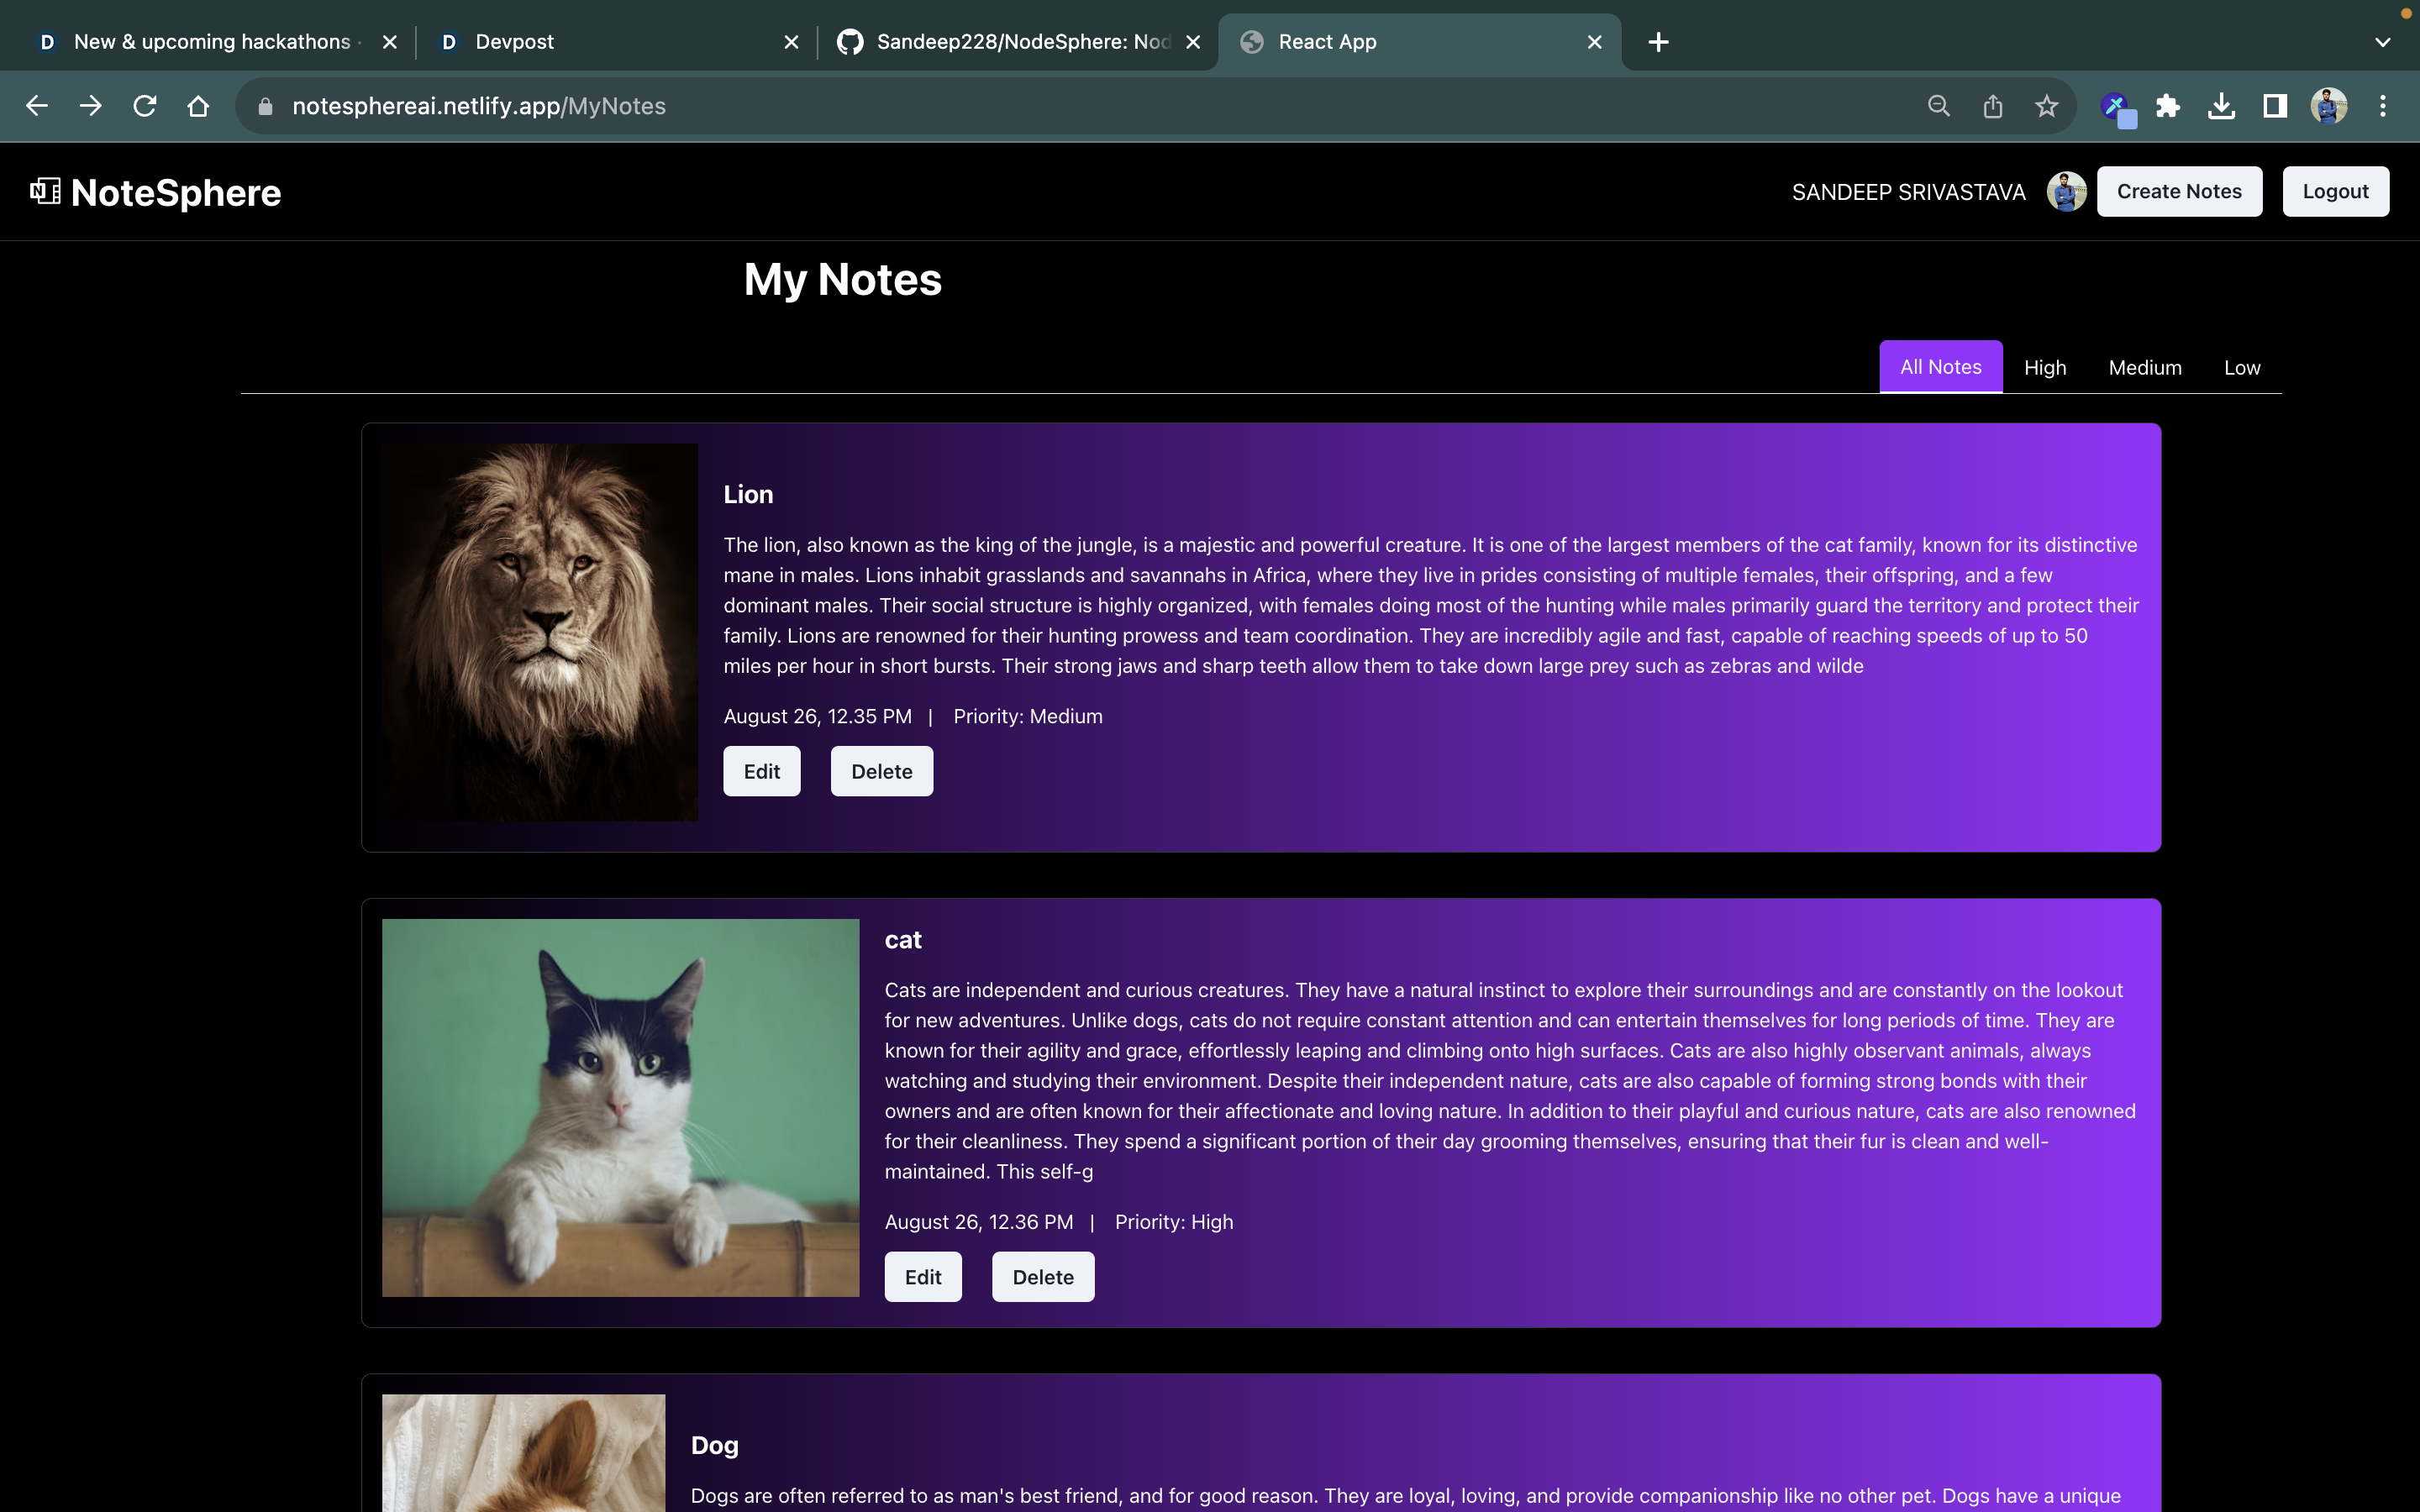This screenshot has height=1512, width=2420.
Task: Click the downloads icon in toolbar
Action: coord(2221,106)
